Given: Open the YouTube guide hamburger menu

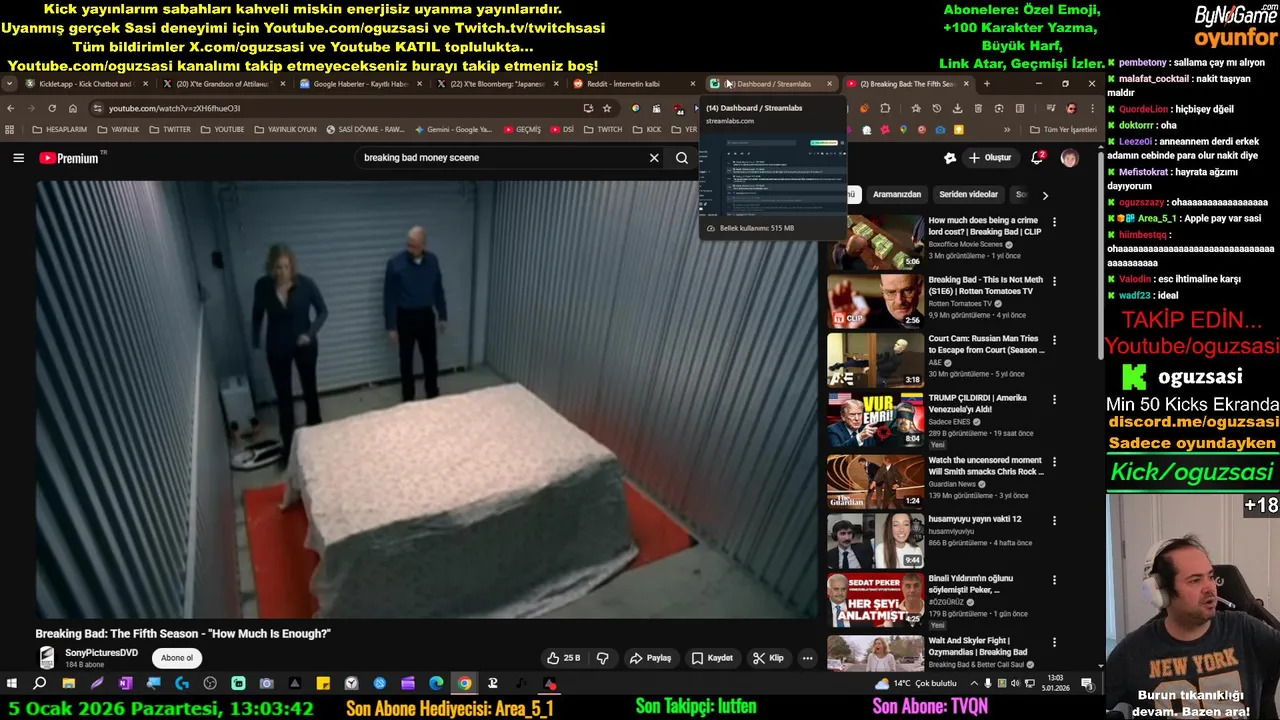Looking at the screenshot, I should (x=18, y=158).
